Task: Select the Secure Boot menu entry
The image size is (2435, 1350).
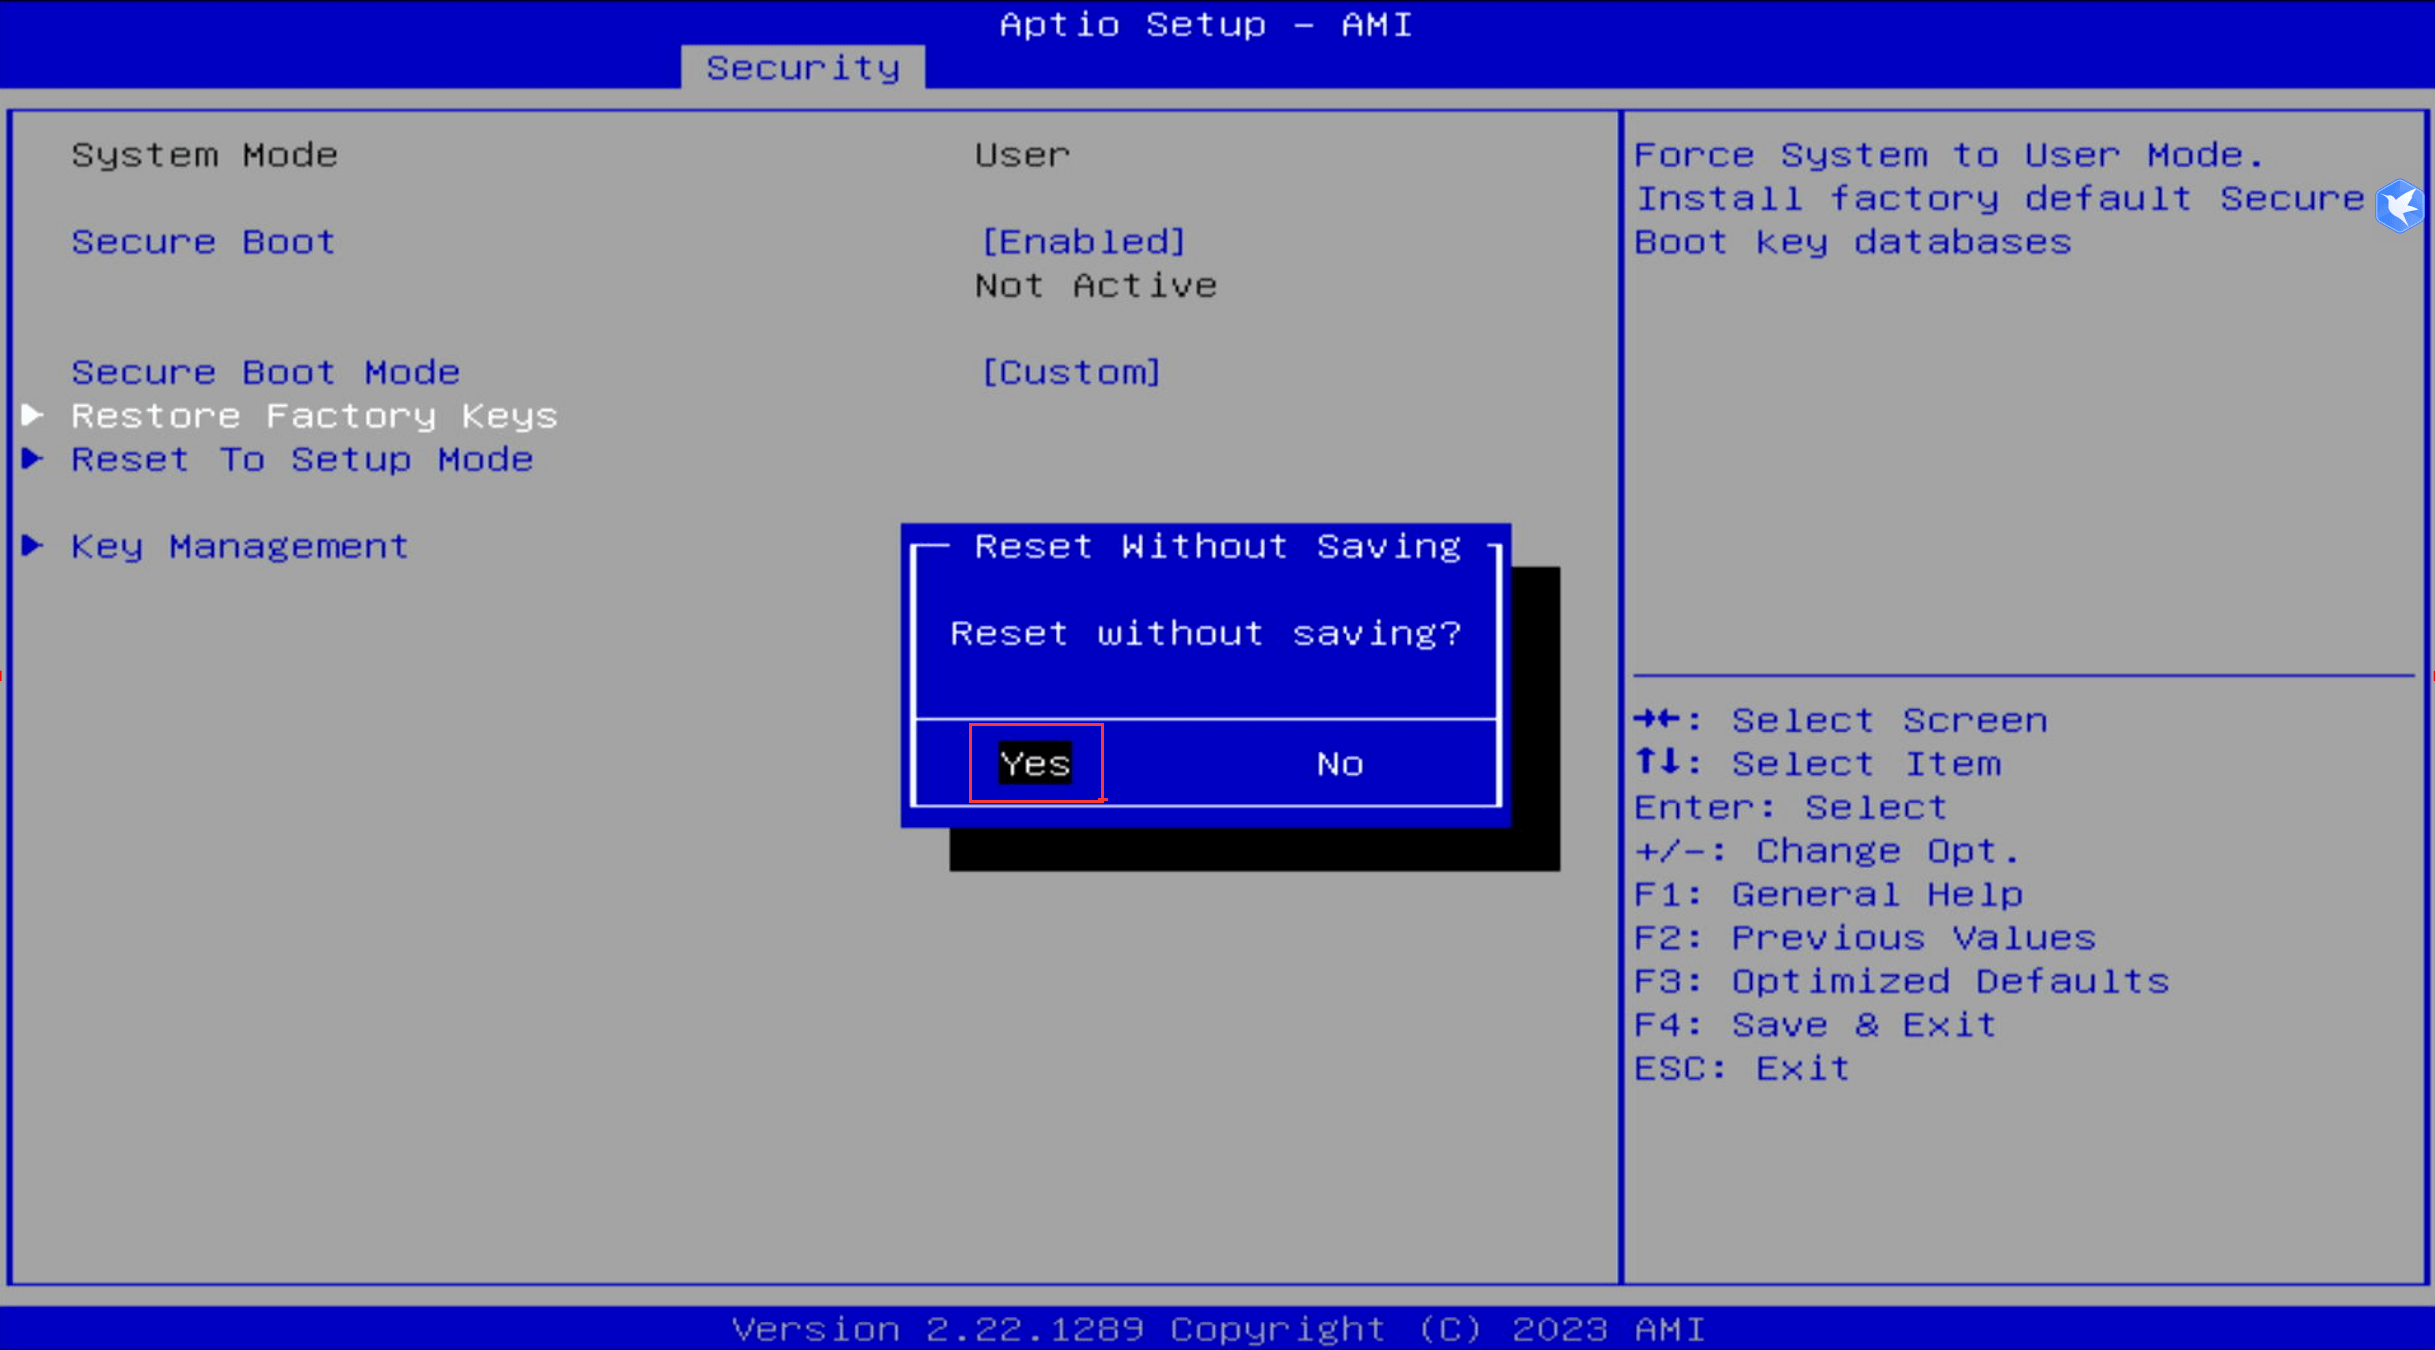Action: click(204, 242)
